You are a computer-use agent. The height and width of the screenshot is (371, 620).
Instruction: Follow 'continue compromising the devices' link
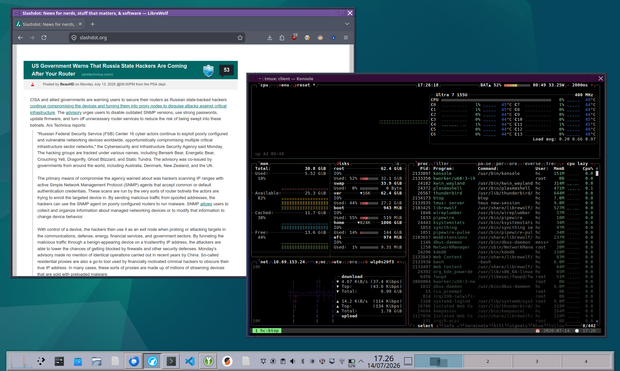(128, 106)
